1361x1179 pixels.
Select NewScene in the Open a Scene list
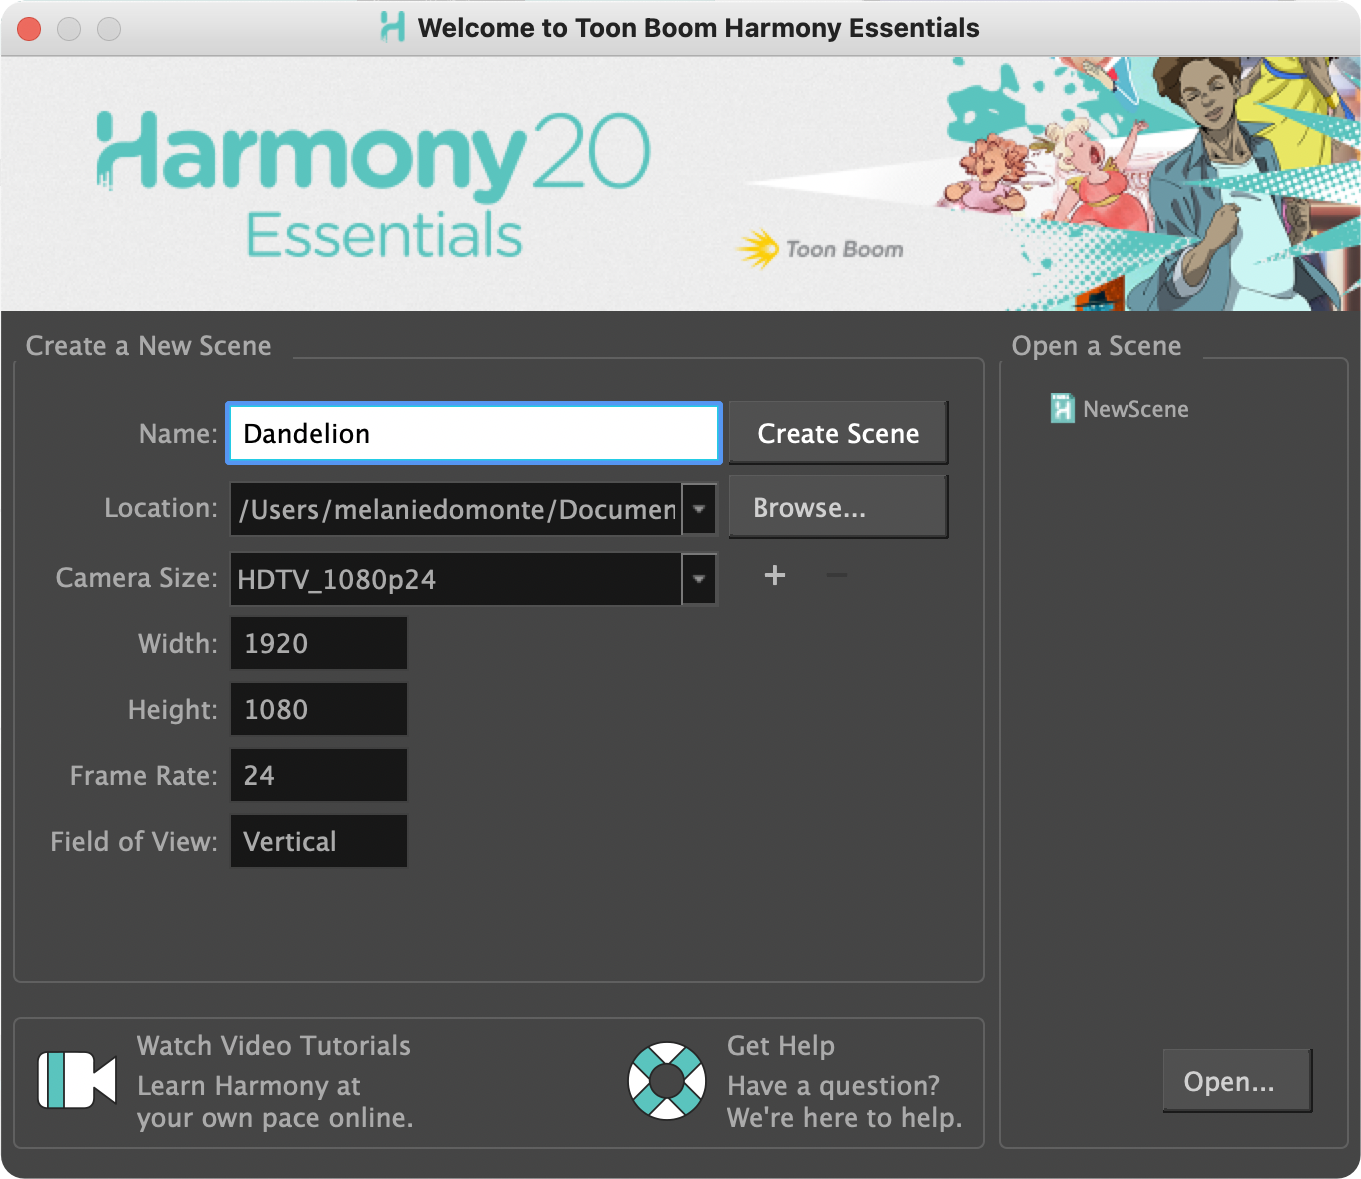(1135, 408)
